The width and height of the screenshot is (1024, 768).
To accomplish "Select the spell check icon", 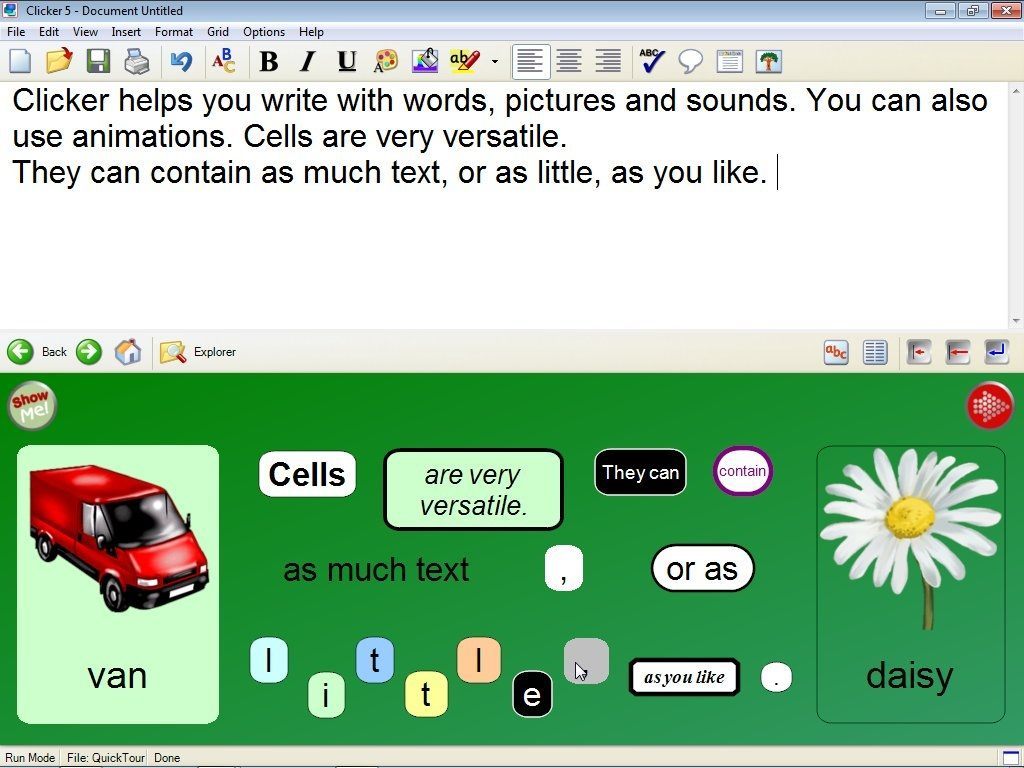I will click(651, 61).
